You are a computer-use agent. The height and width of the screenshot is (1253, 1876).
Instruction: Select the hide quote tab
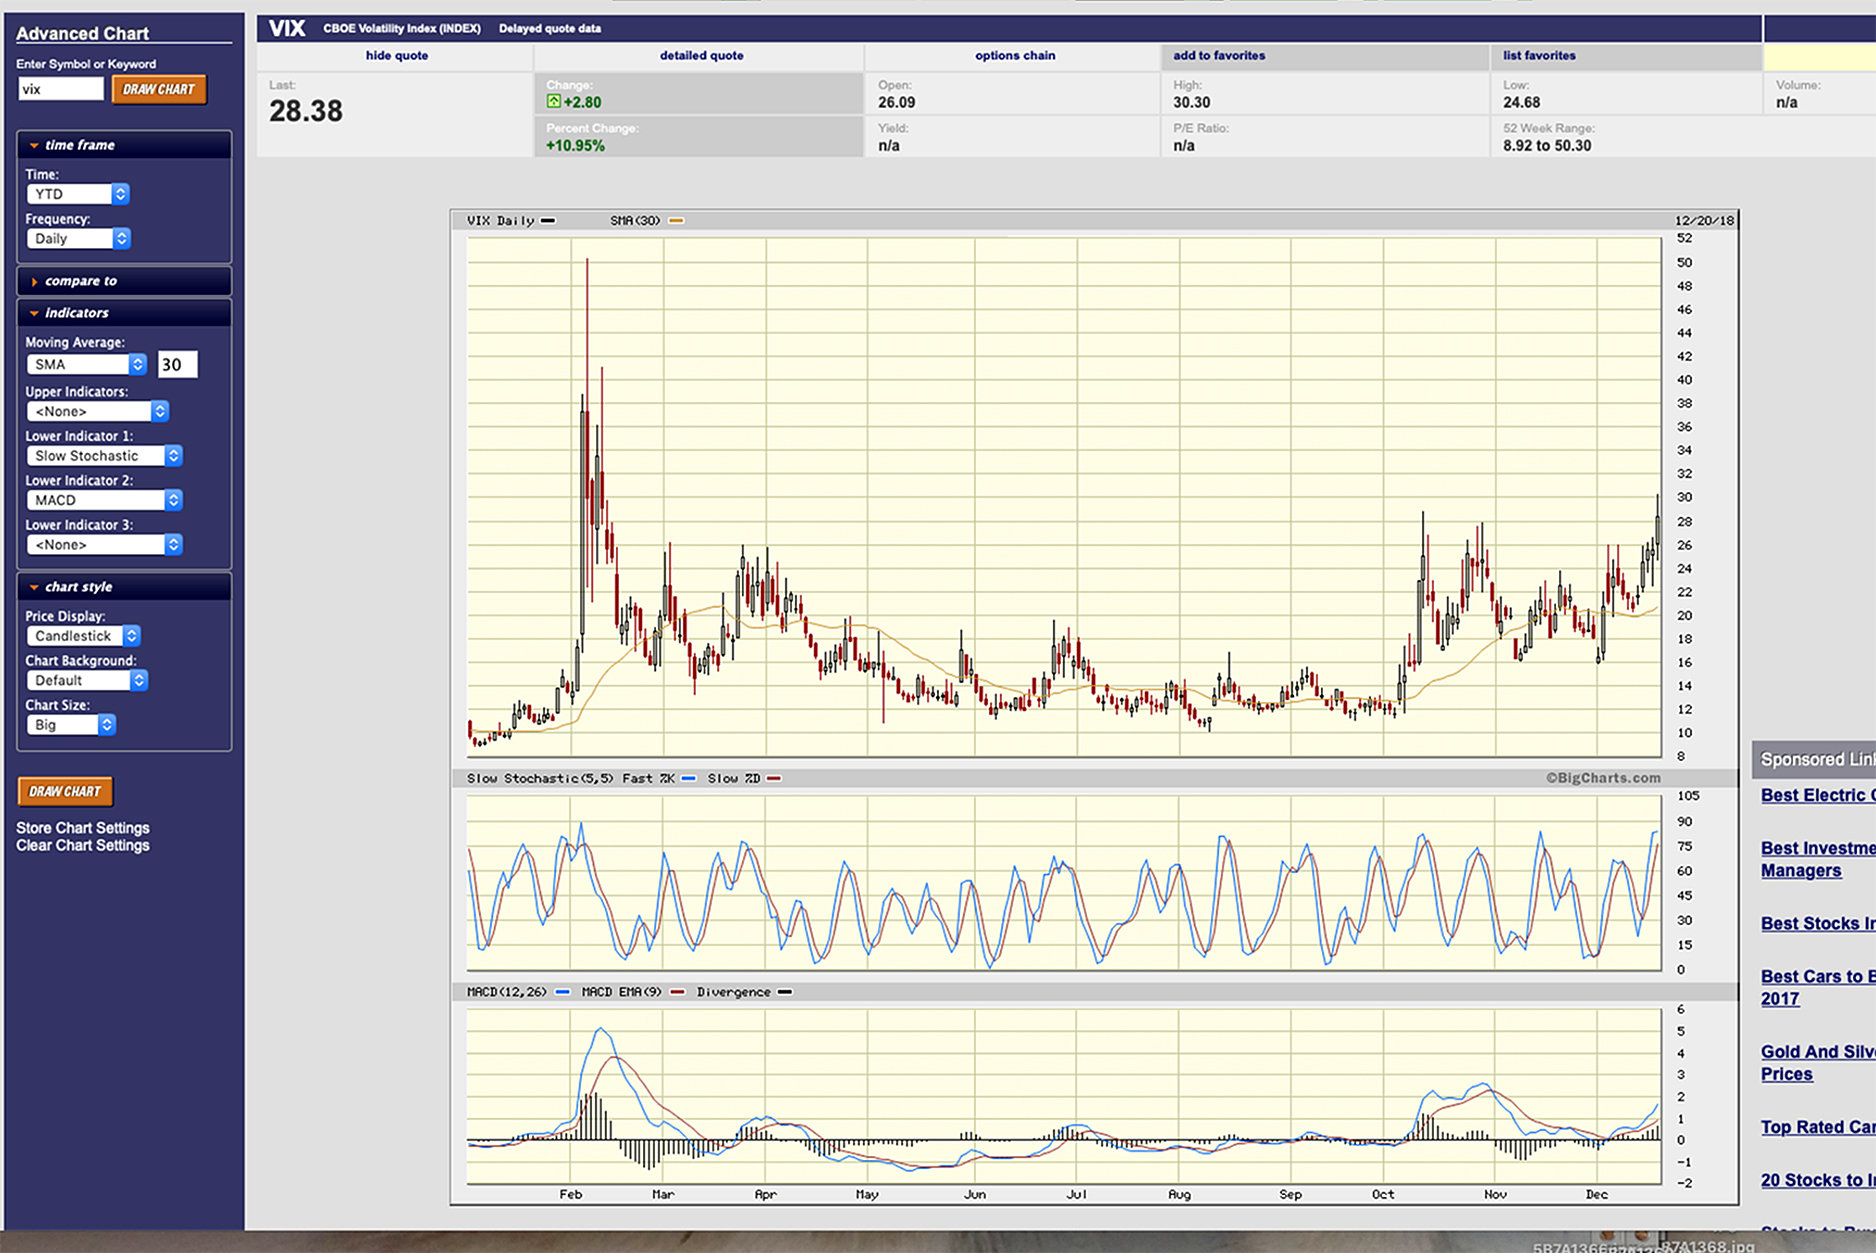tap(397, 56)
